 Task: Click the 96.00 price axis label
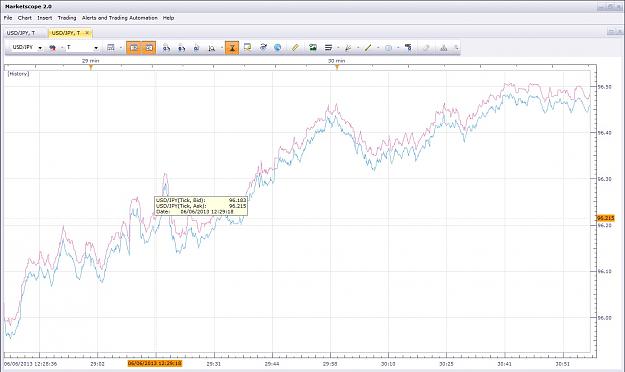(x=604, y=318)
